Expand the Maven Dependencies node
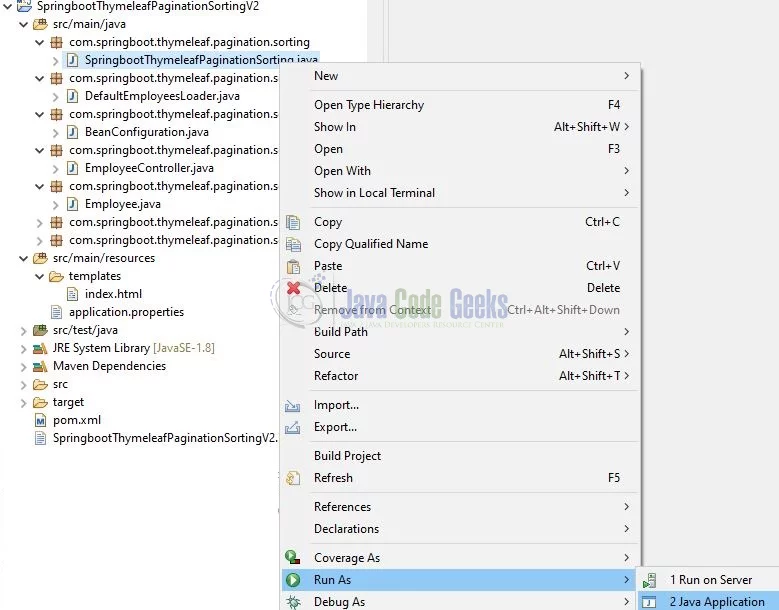 pyautogui.click(x=23, y=367)
